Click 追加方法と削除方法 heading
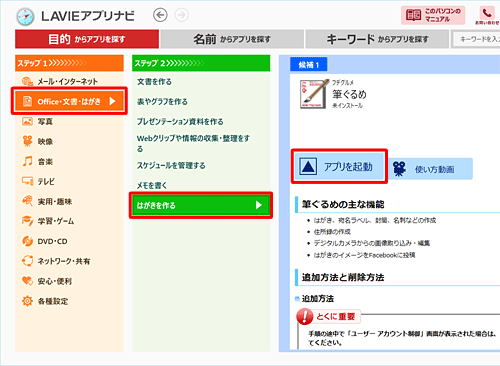The width and height of the screenshot is (500, 366). coord(343,277)
